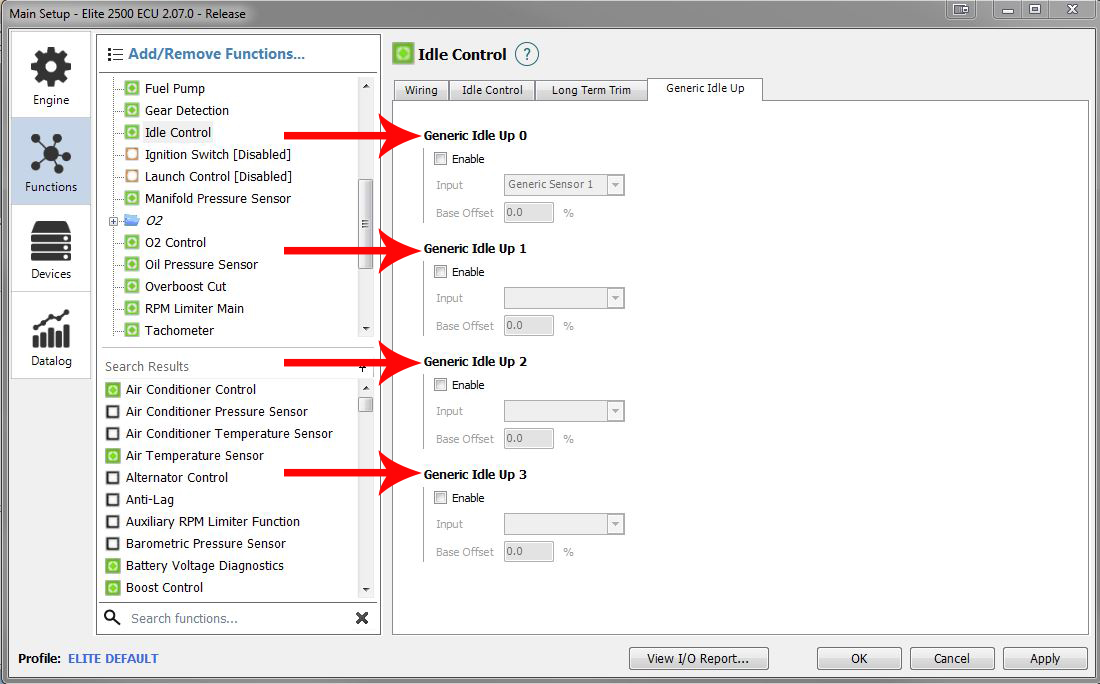The height and width of the screenshot is (684, 1100).
Task: Click View I/O Report button
Action: (x=698, y=658)
